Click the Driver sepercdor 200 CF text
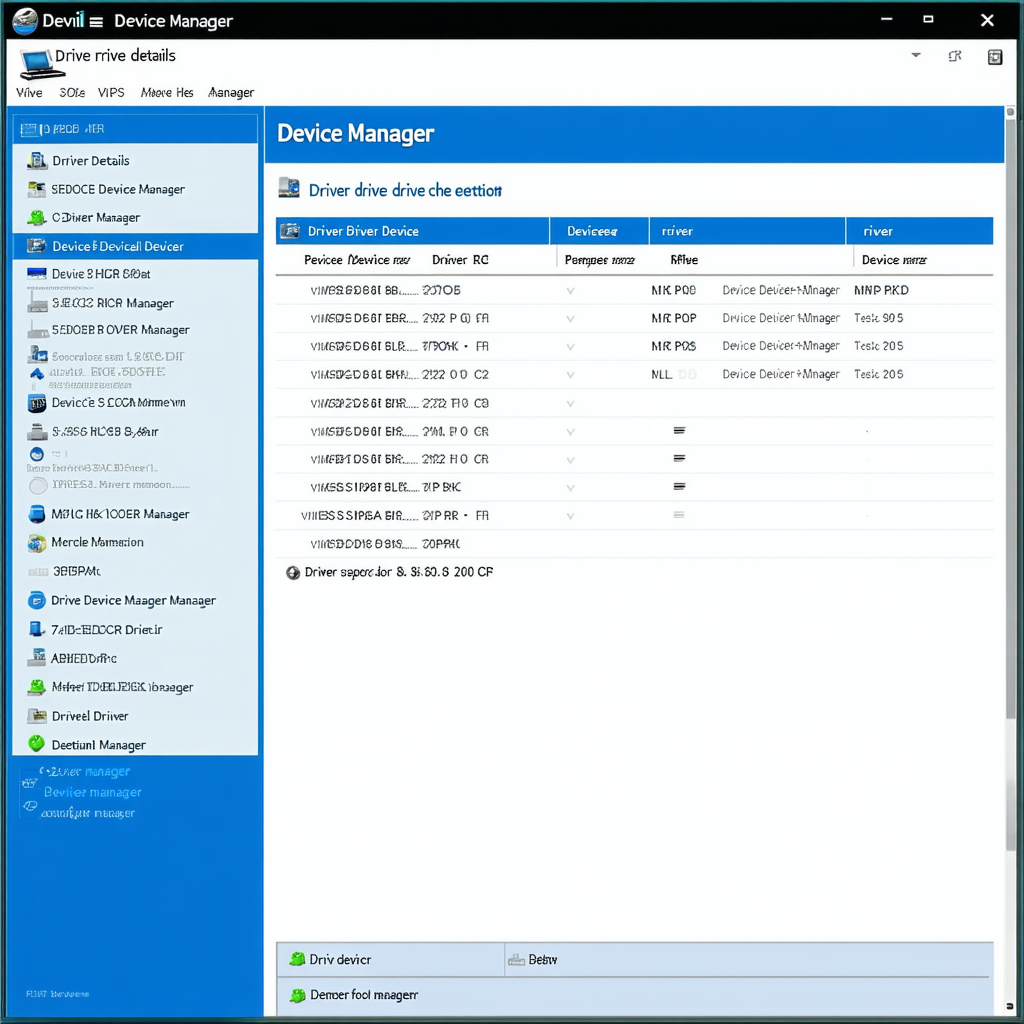The height and width of the screenshot is (1024, 1024). point(398,572)
